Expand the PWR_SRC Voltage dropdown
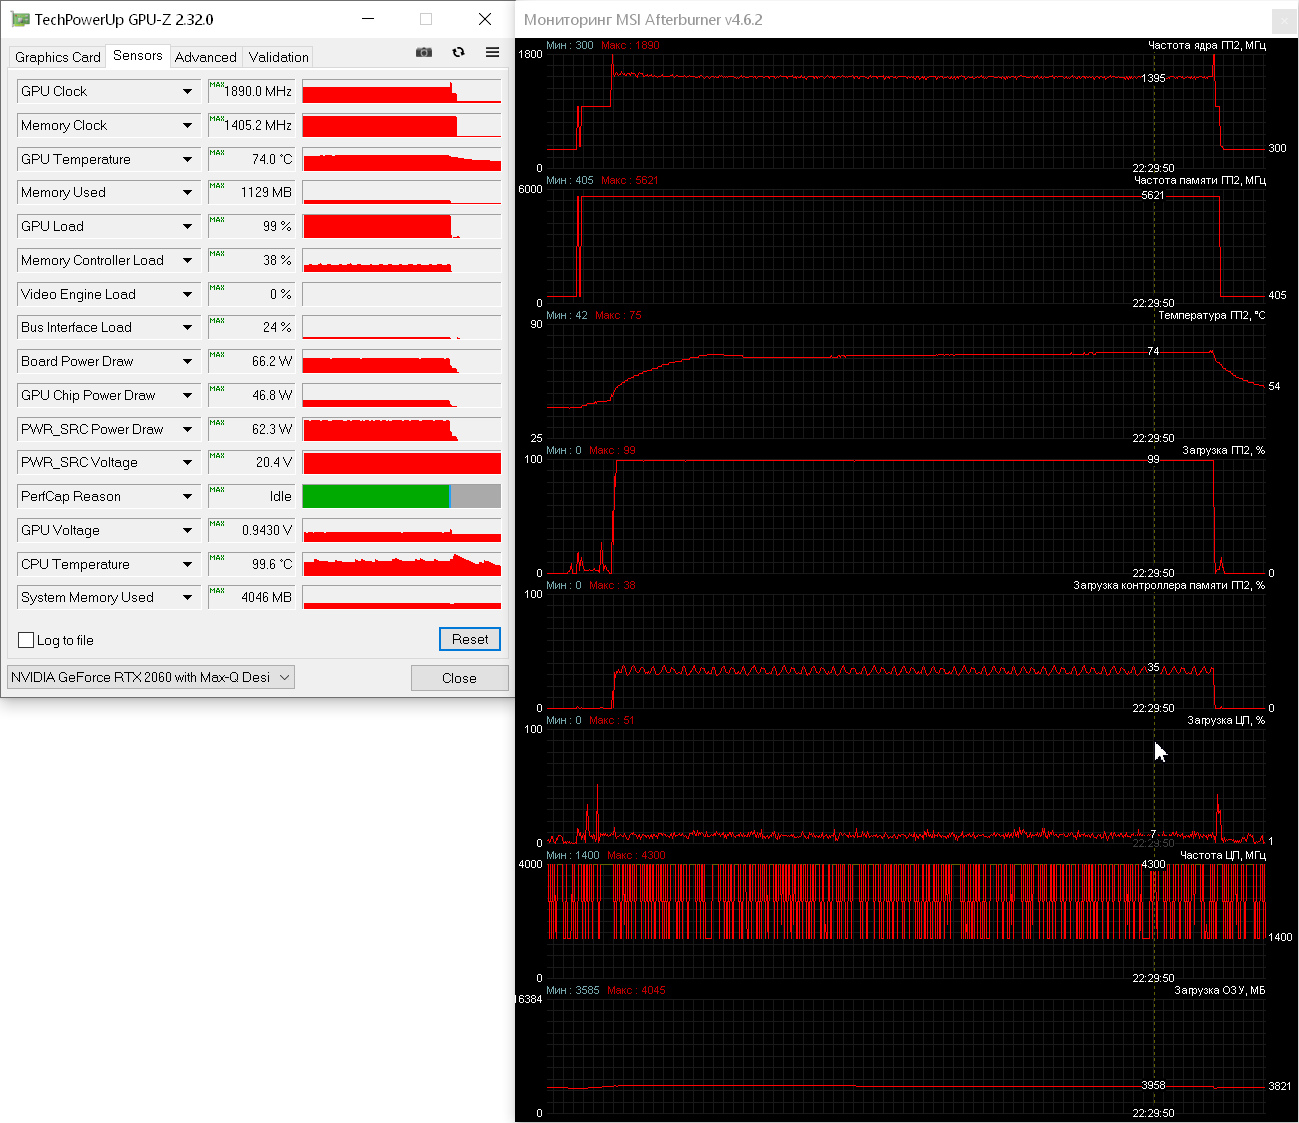 point(187,462)
